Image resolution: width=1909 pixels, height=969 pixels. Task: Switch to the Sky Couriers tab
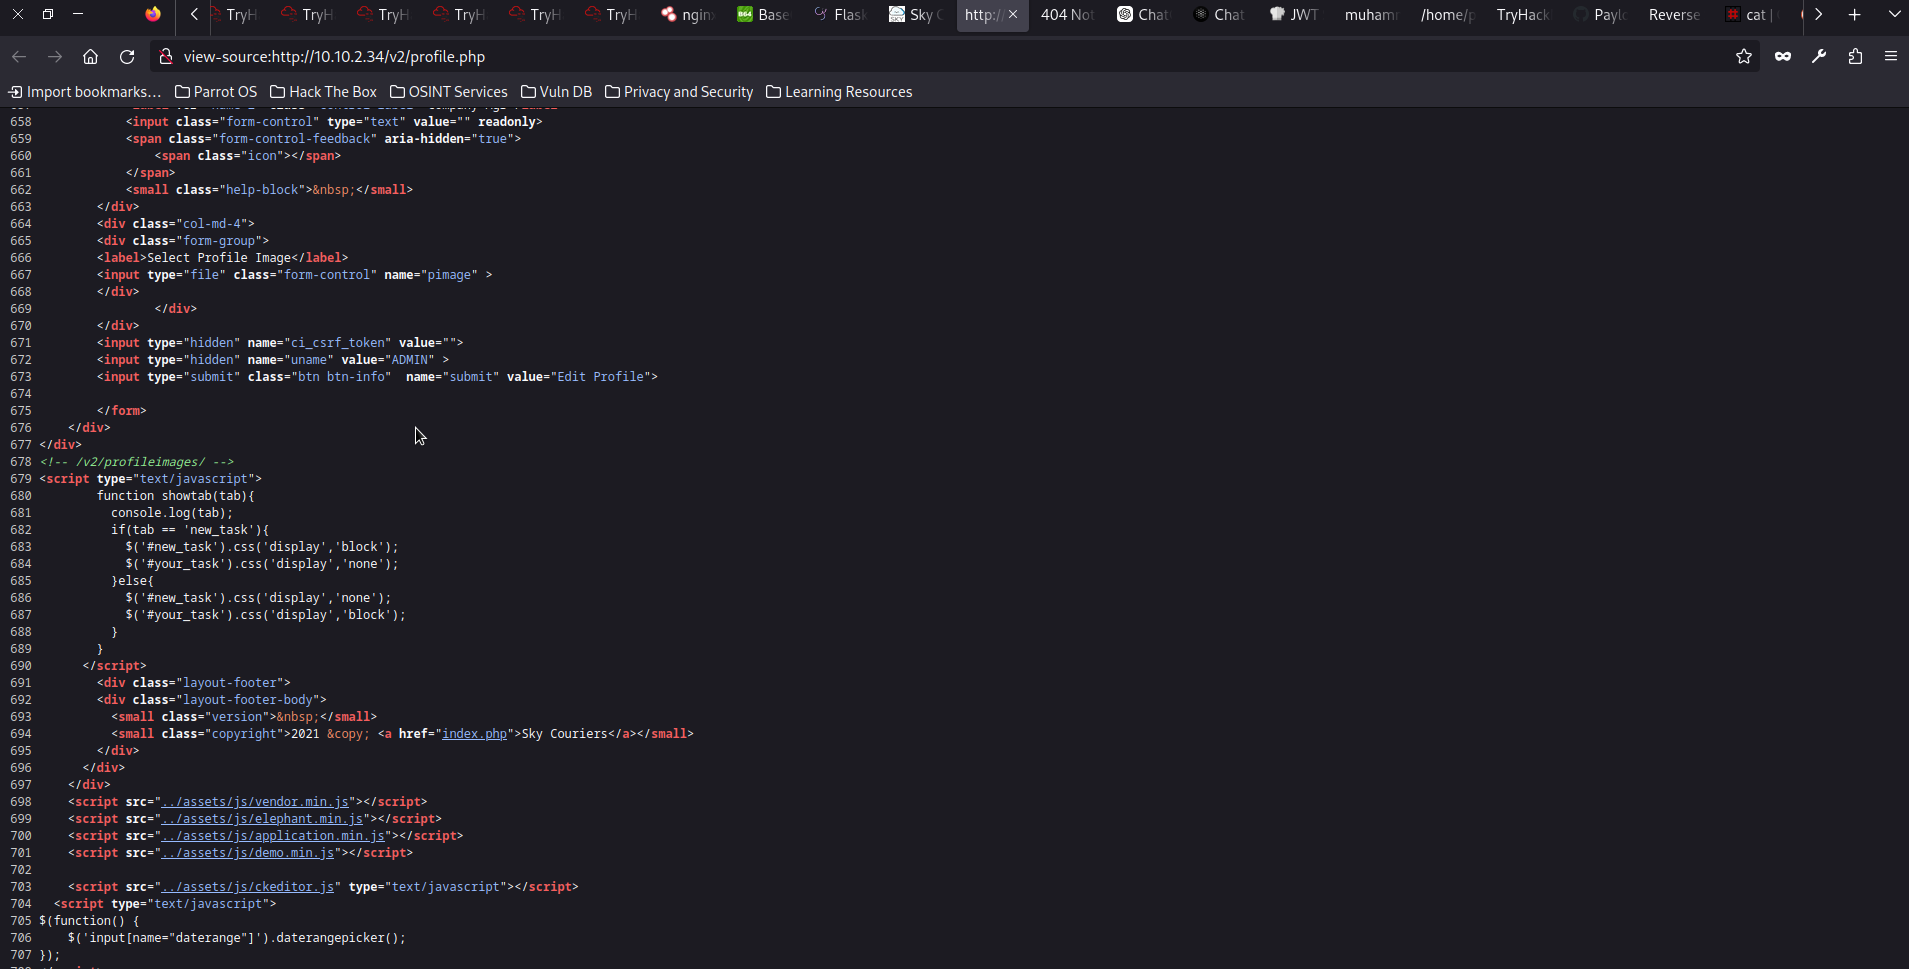point(917,14)
